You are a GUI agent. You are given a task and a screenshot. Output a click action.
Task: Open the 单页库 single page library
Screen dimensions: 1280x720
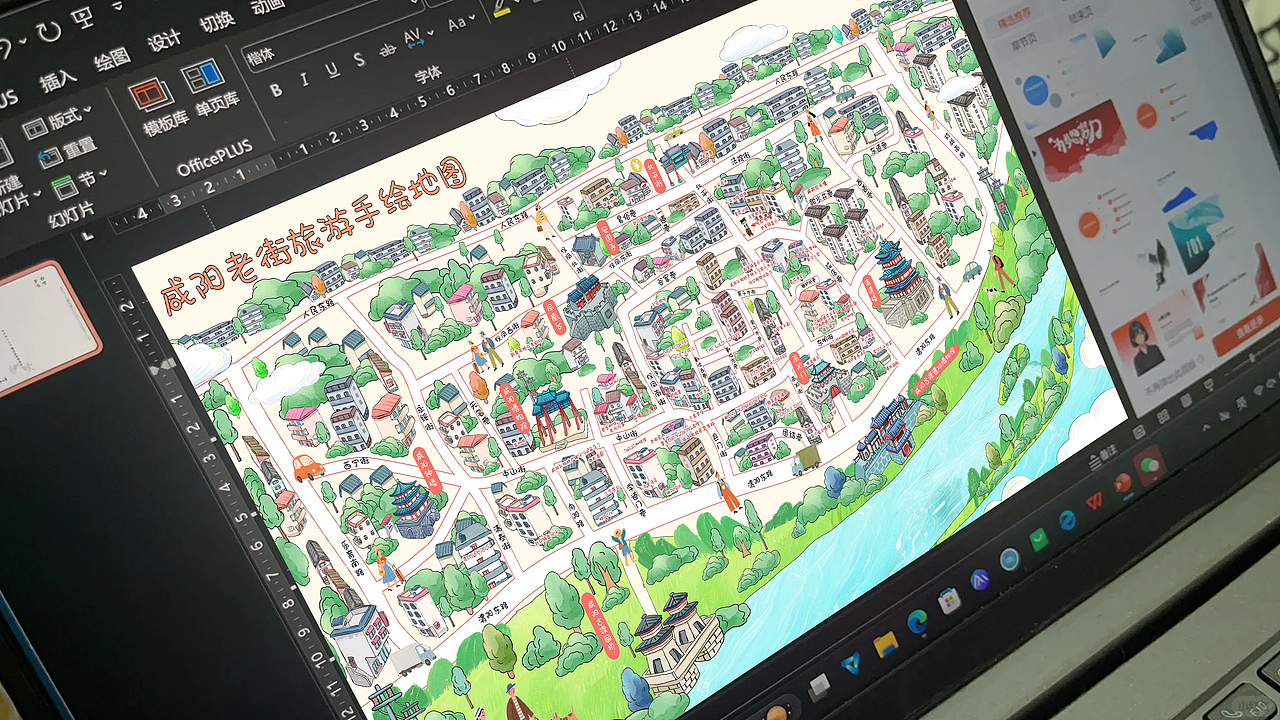[211, 88]
